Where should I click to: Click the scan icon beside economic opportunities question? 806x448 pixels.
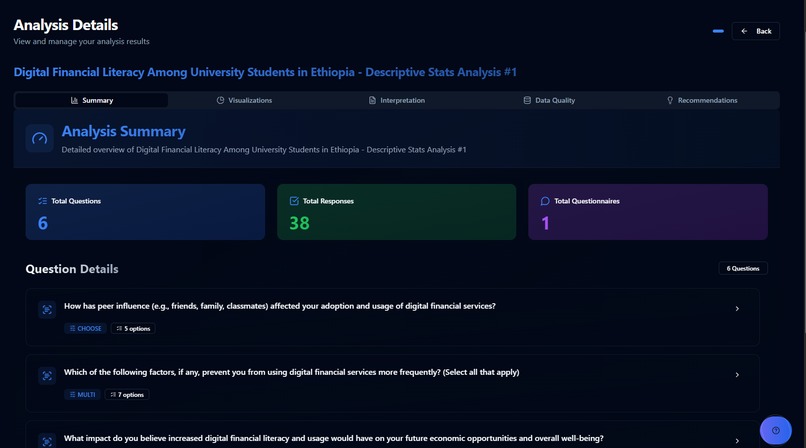[47, 441]
